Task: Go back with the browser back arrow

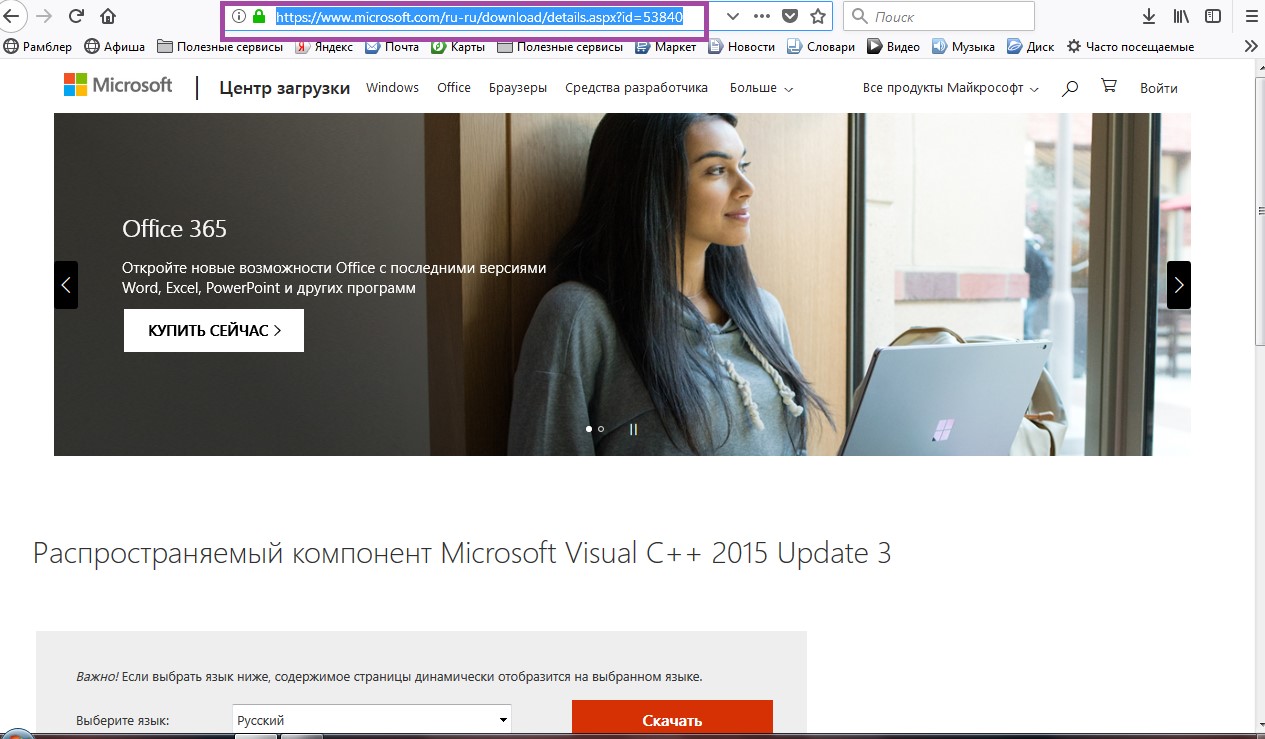Action: coord(11,16)
